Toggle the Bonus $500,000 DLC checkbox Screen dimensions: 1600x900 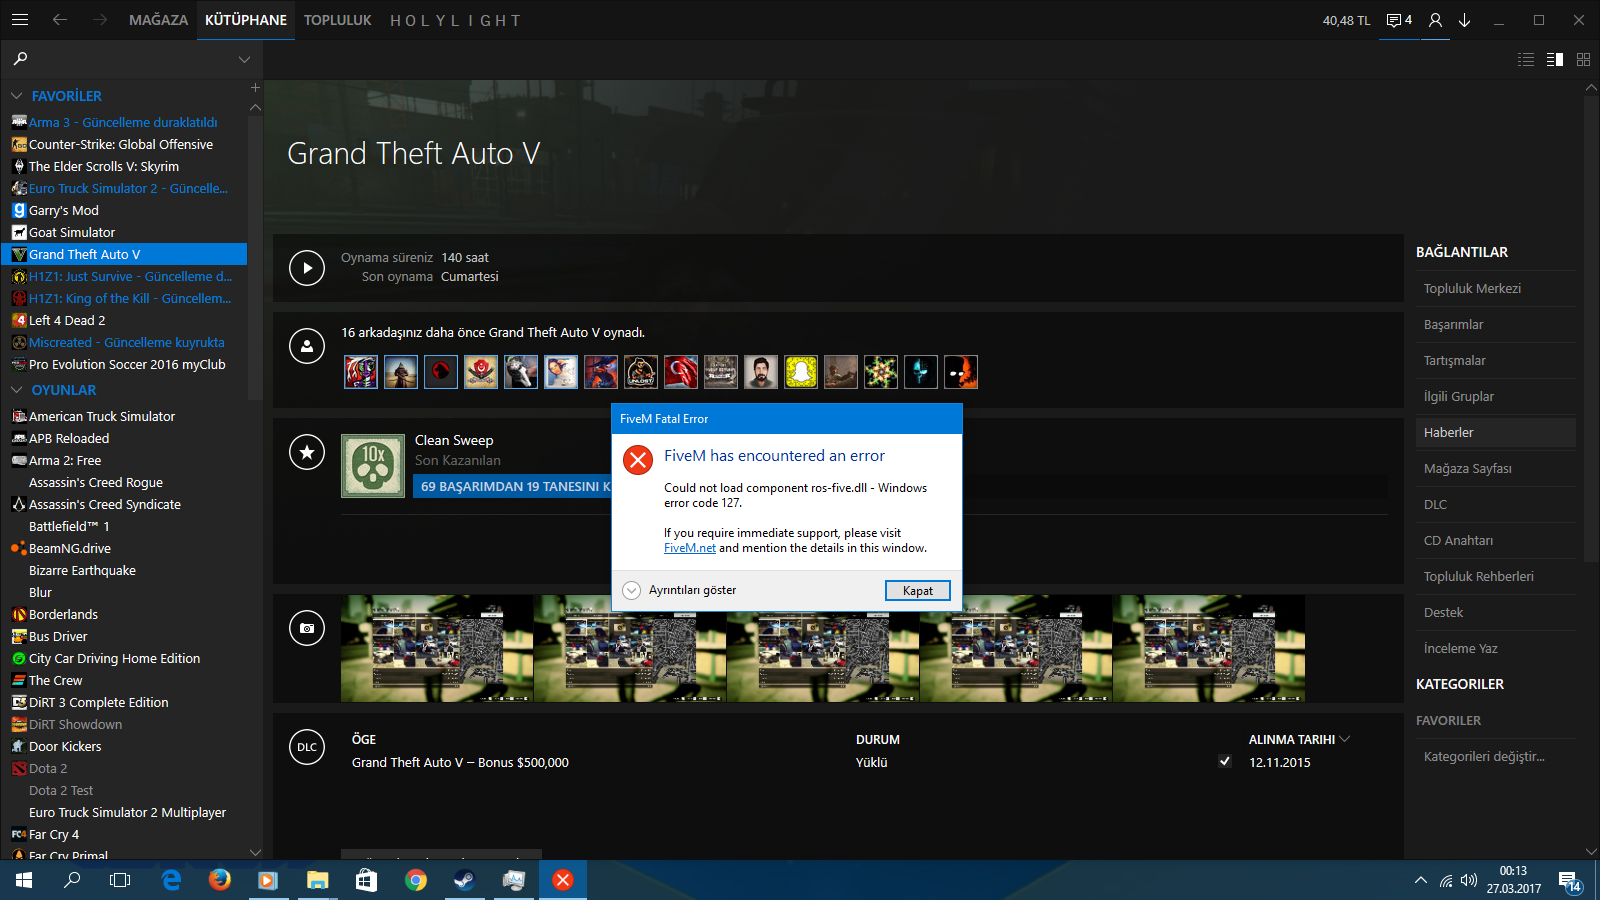pos(1225,761)
